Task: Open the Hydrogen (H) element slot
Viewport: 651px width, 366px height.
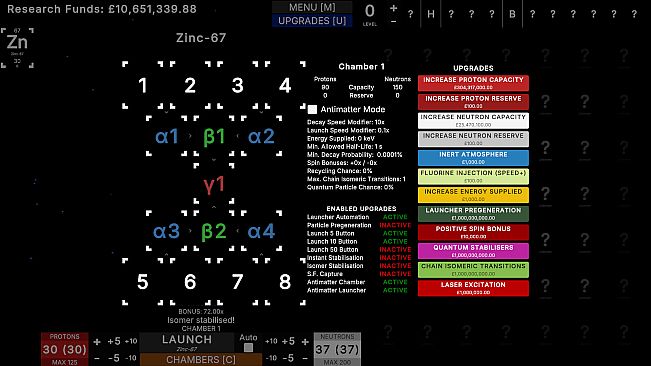Action: click(x=431, y=14)
